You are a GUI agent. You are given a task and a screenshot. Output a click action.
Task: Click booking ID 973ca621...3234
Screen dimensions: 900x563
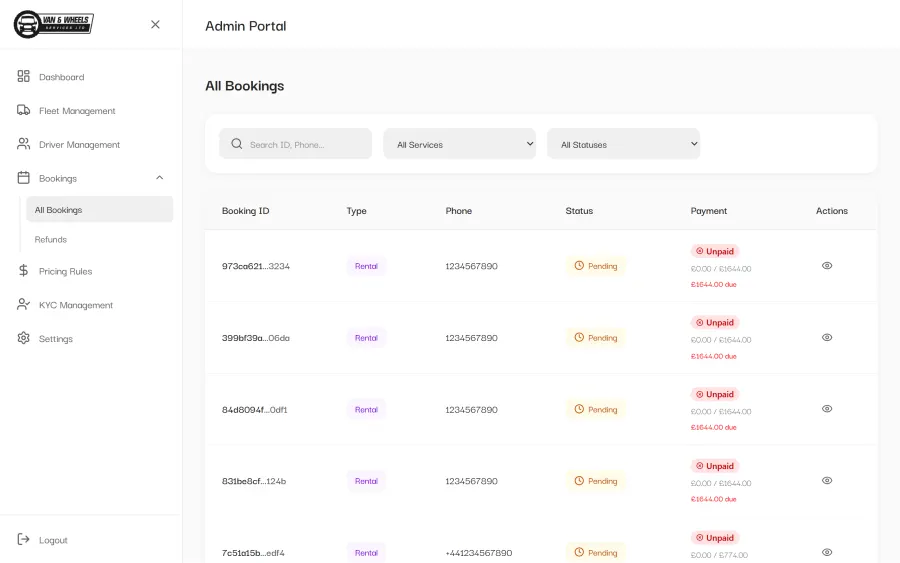click(256, 266)
